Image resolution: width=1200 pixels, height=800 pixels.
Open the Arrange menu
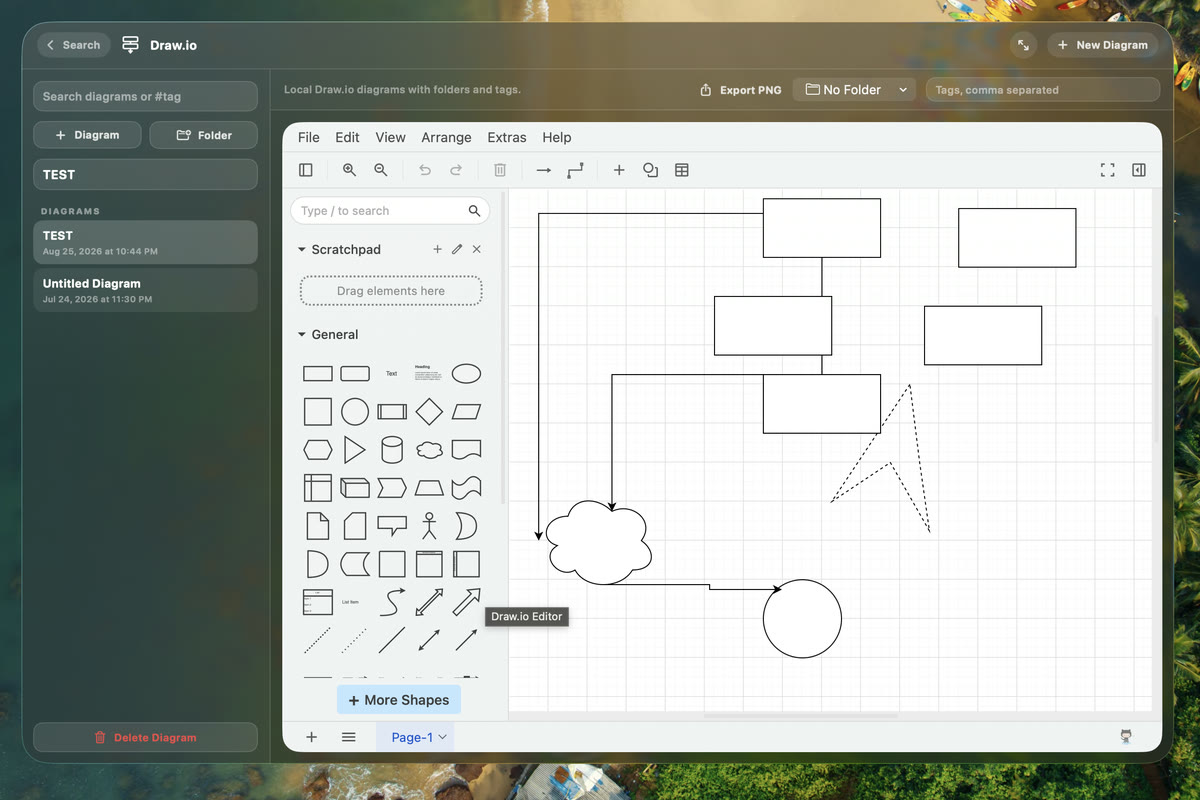click(x=446, y=138)
